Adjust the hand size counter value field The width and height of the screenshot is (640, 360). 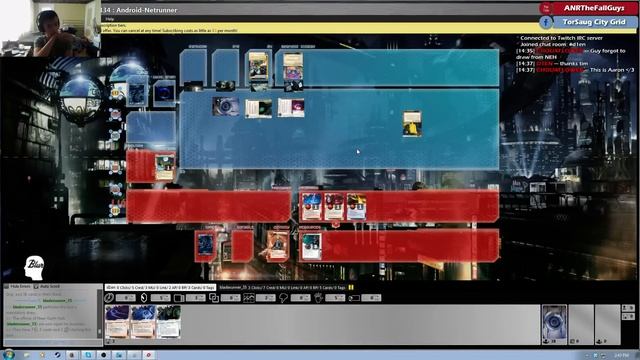point(336,298)
